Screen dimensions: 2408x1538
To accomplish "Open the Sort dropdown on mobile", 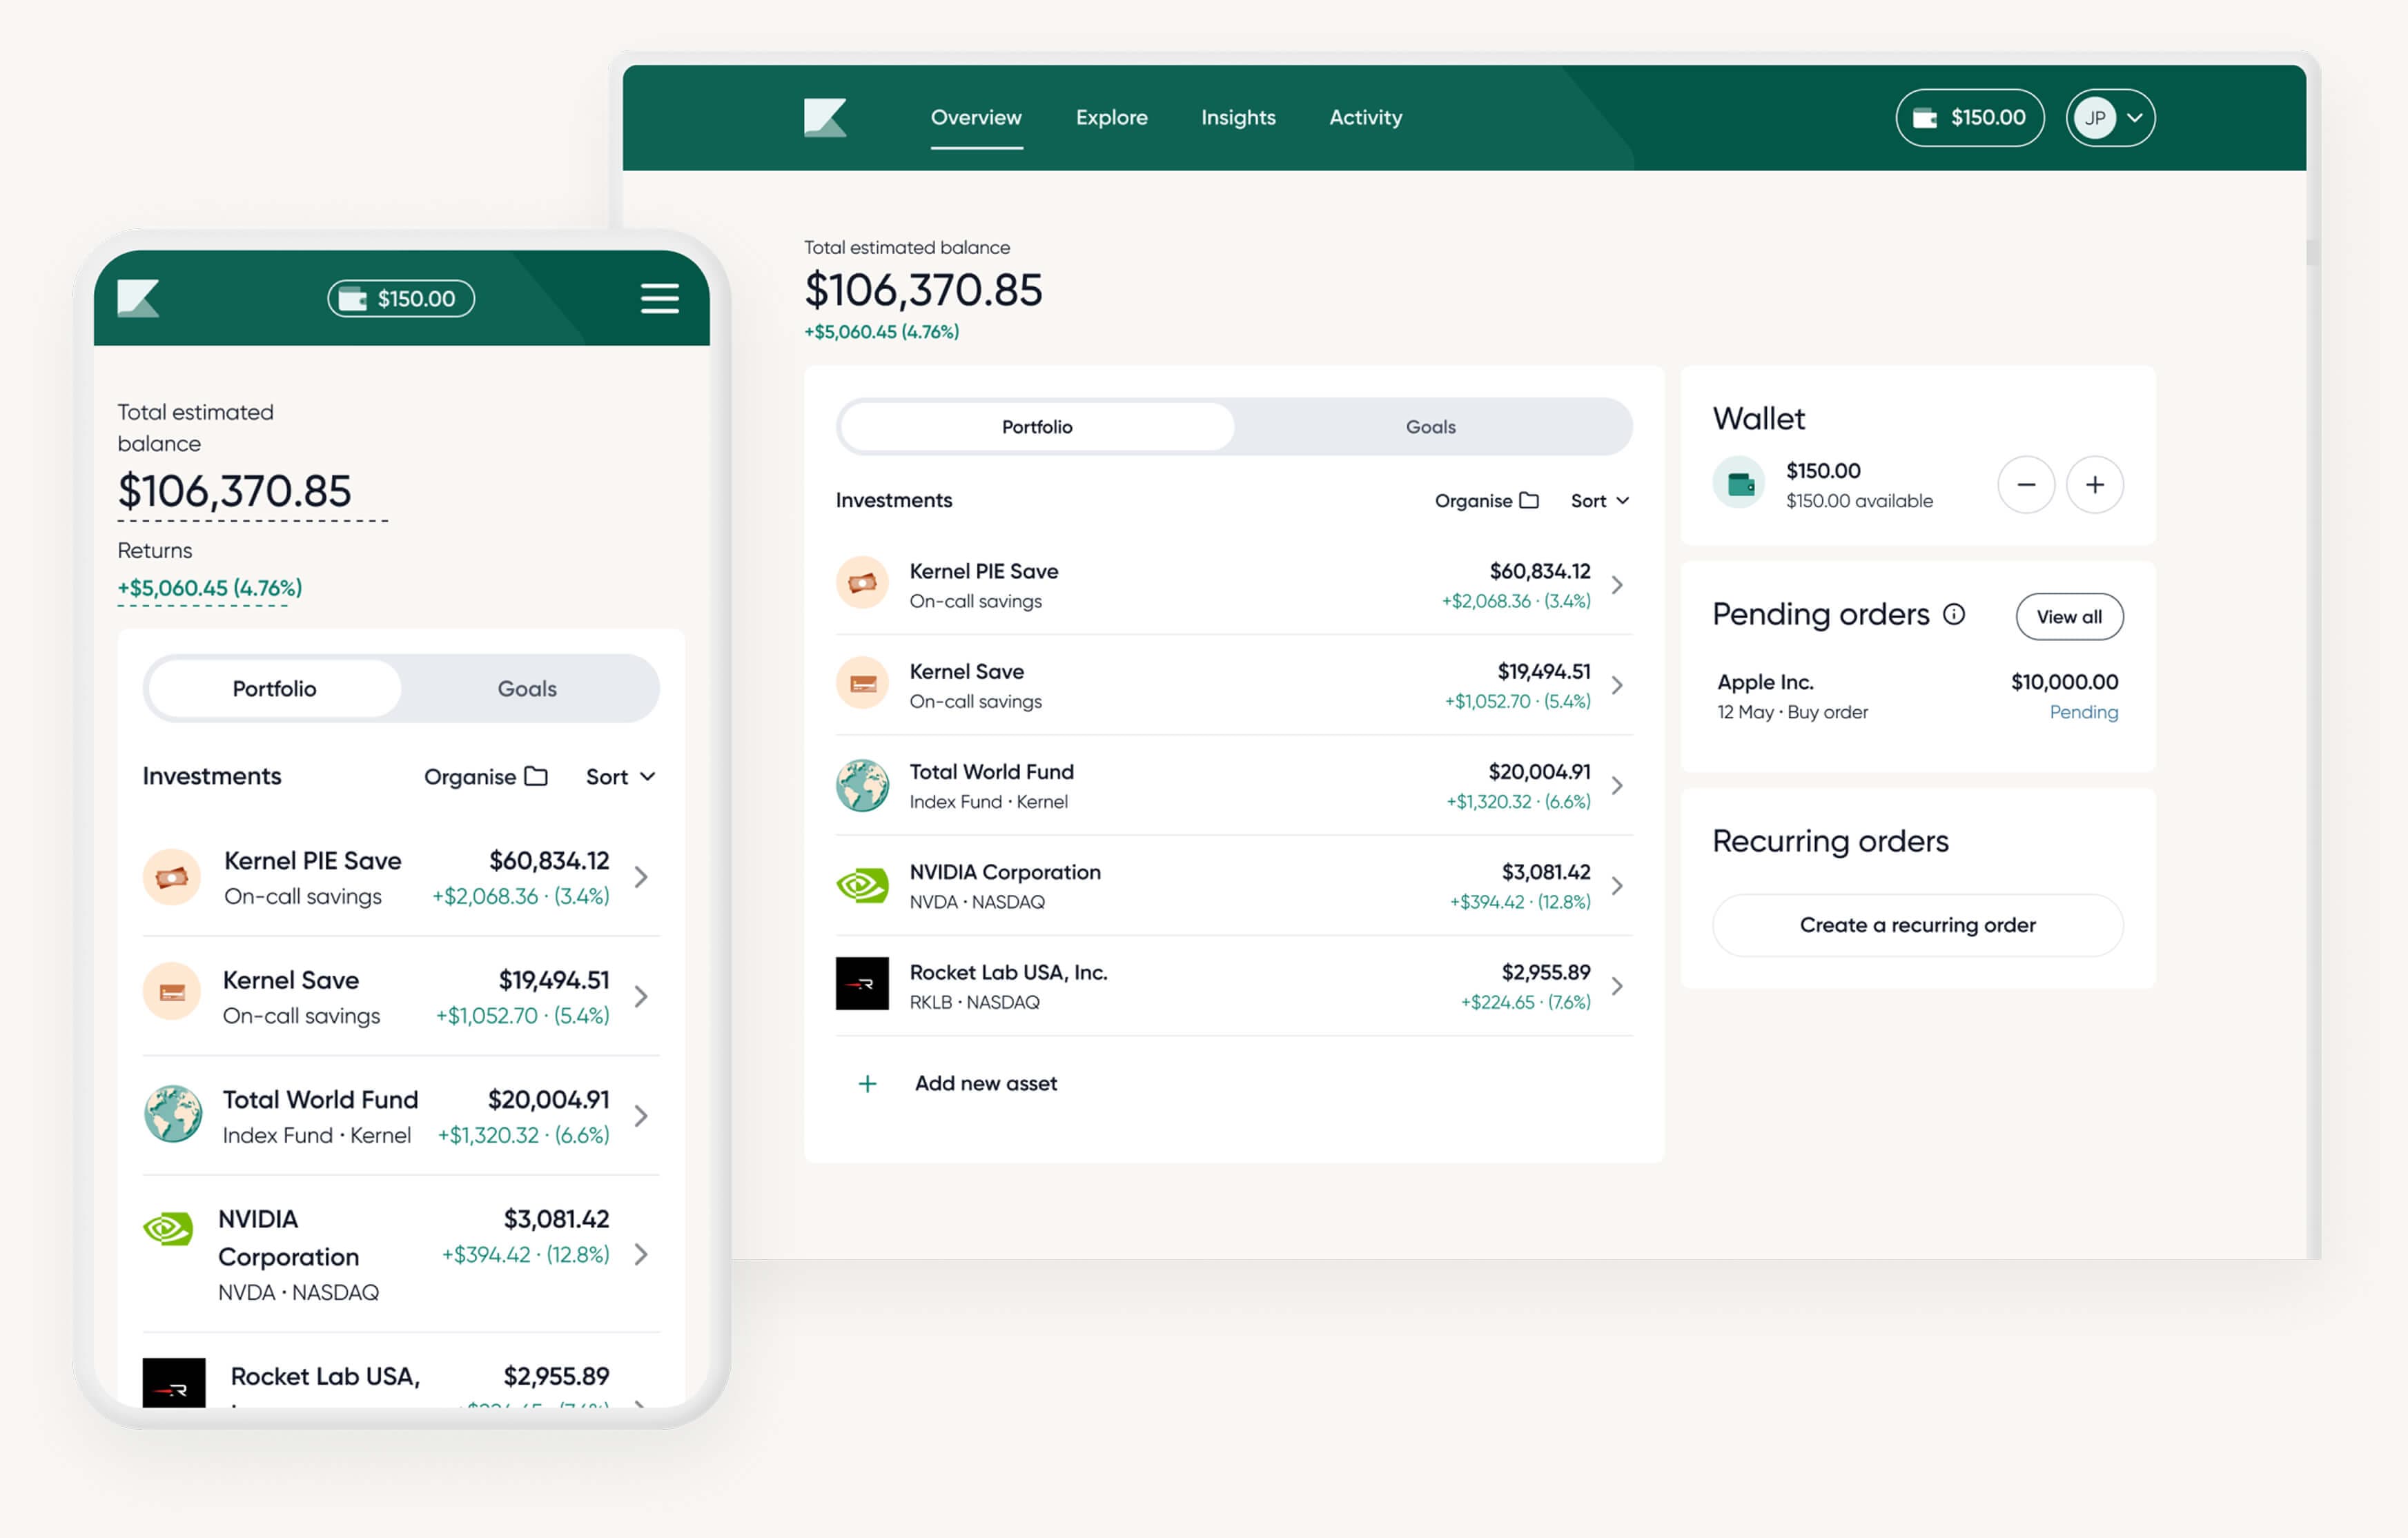I will click(621, 777).
